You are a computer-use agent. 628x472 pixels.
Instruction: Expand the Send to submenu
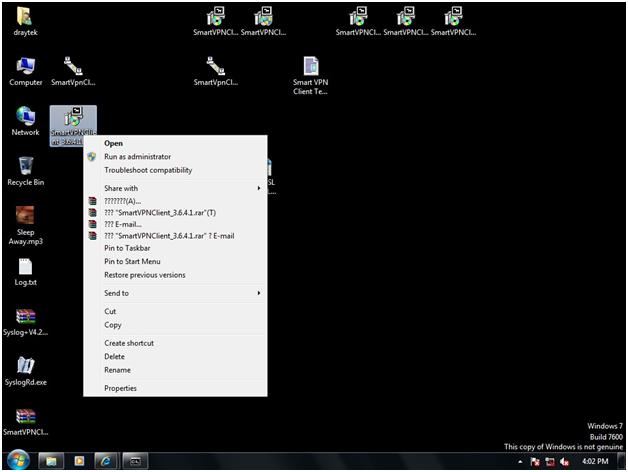pos(175,293)
